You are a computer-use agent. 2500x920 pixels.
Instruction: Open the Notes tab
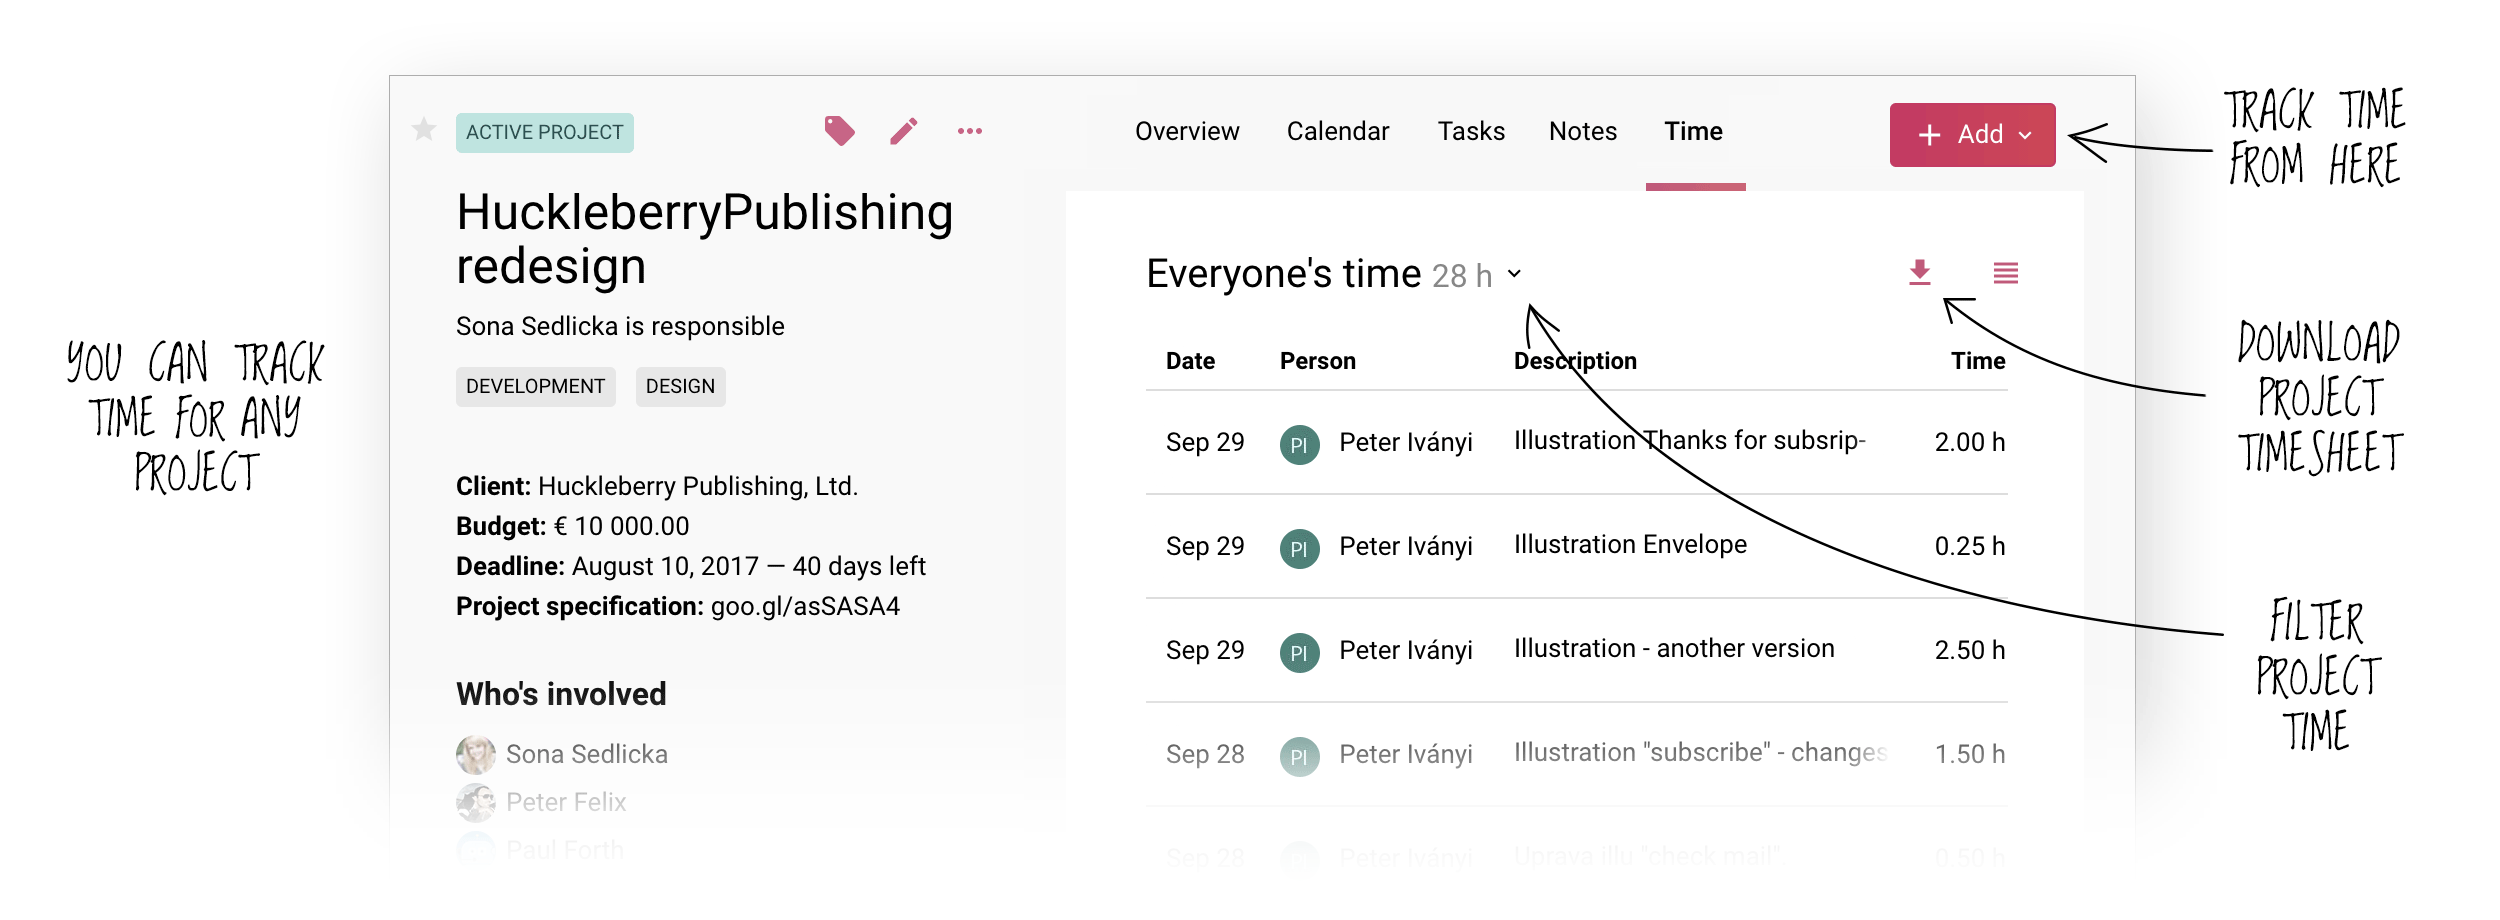tap(1583, 131)
